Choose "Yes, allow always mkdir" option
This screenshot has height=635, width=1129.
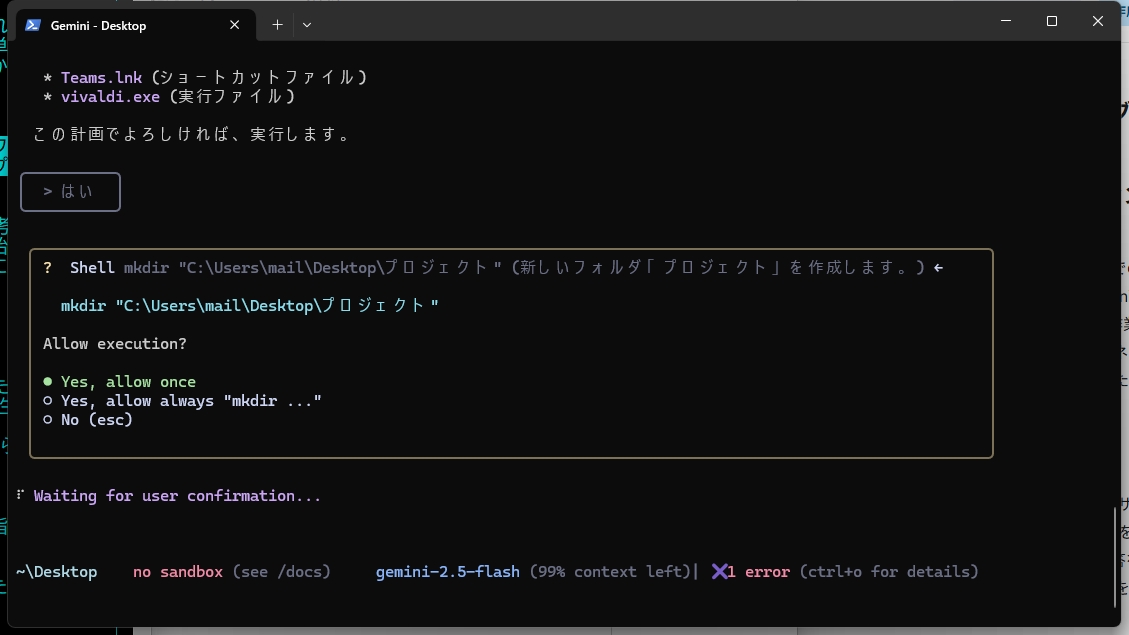tap(190, 401)
